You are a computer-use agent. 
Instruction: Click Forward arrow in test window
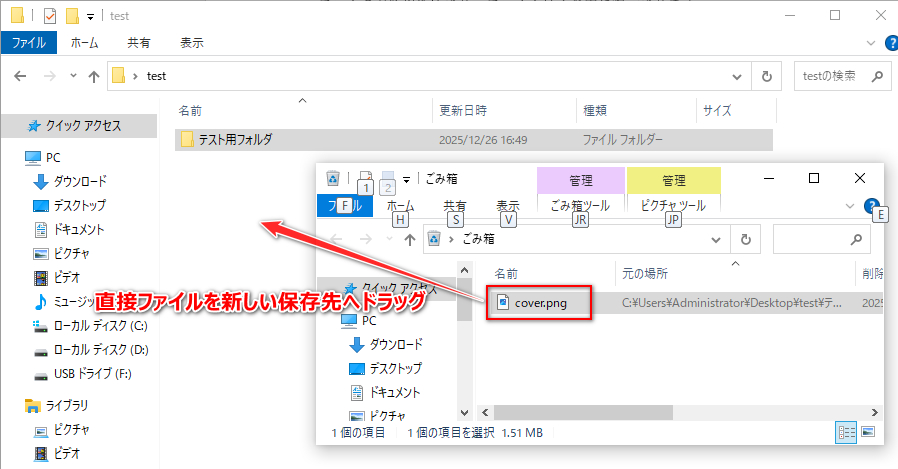(50, 76)
